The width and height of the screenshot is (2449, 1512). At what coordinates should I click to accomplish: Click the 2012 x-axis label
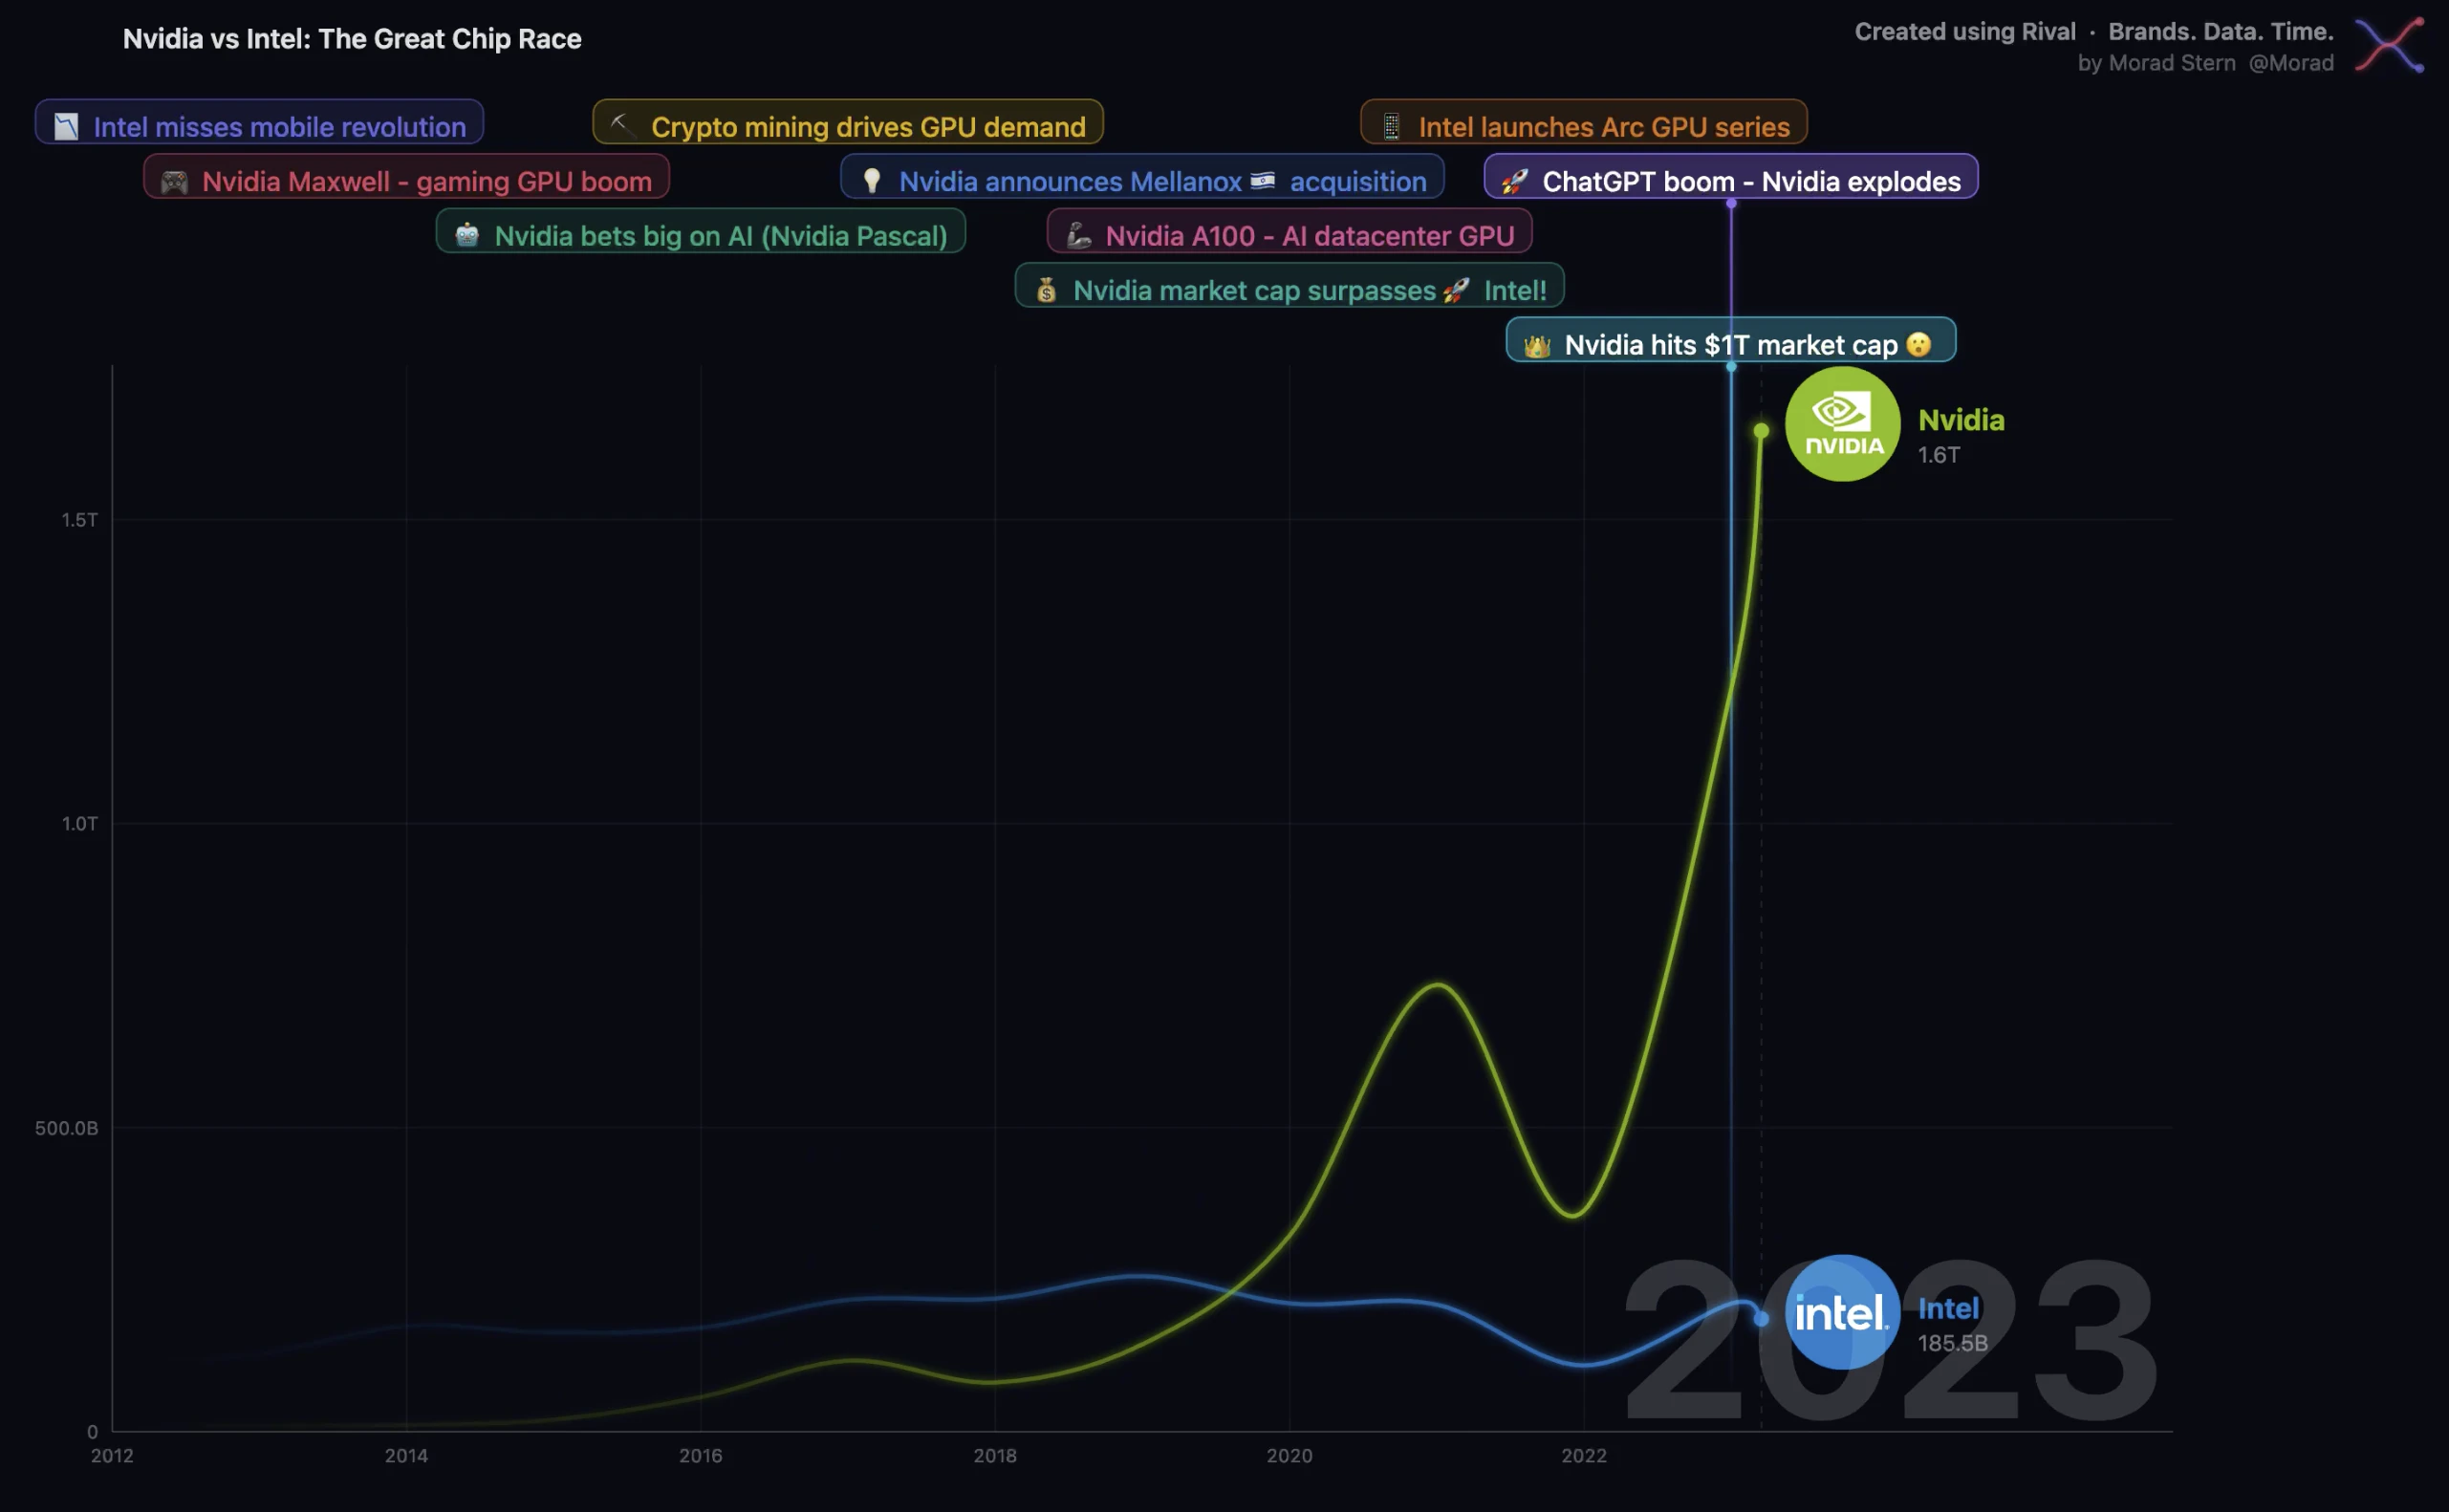(x=112, y=1456)
